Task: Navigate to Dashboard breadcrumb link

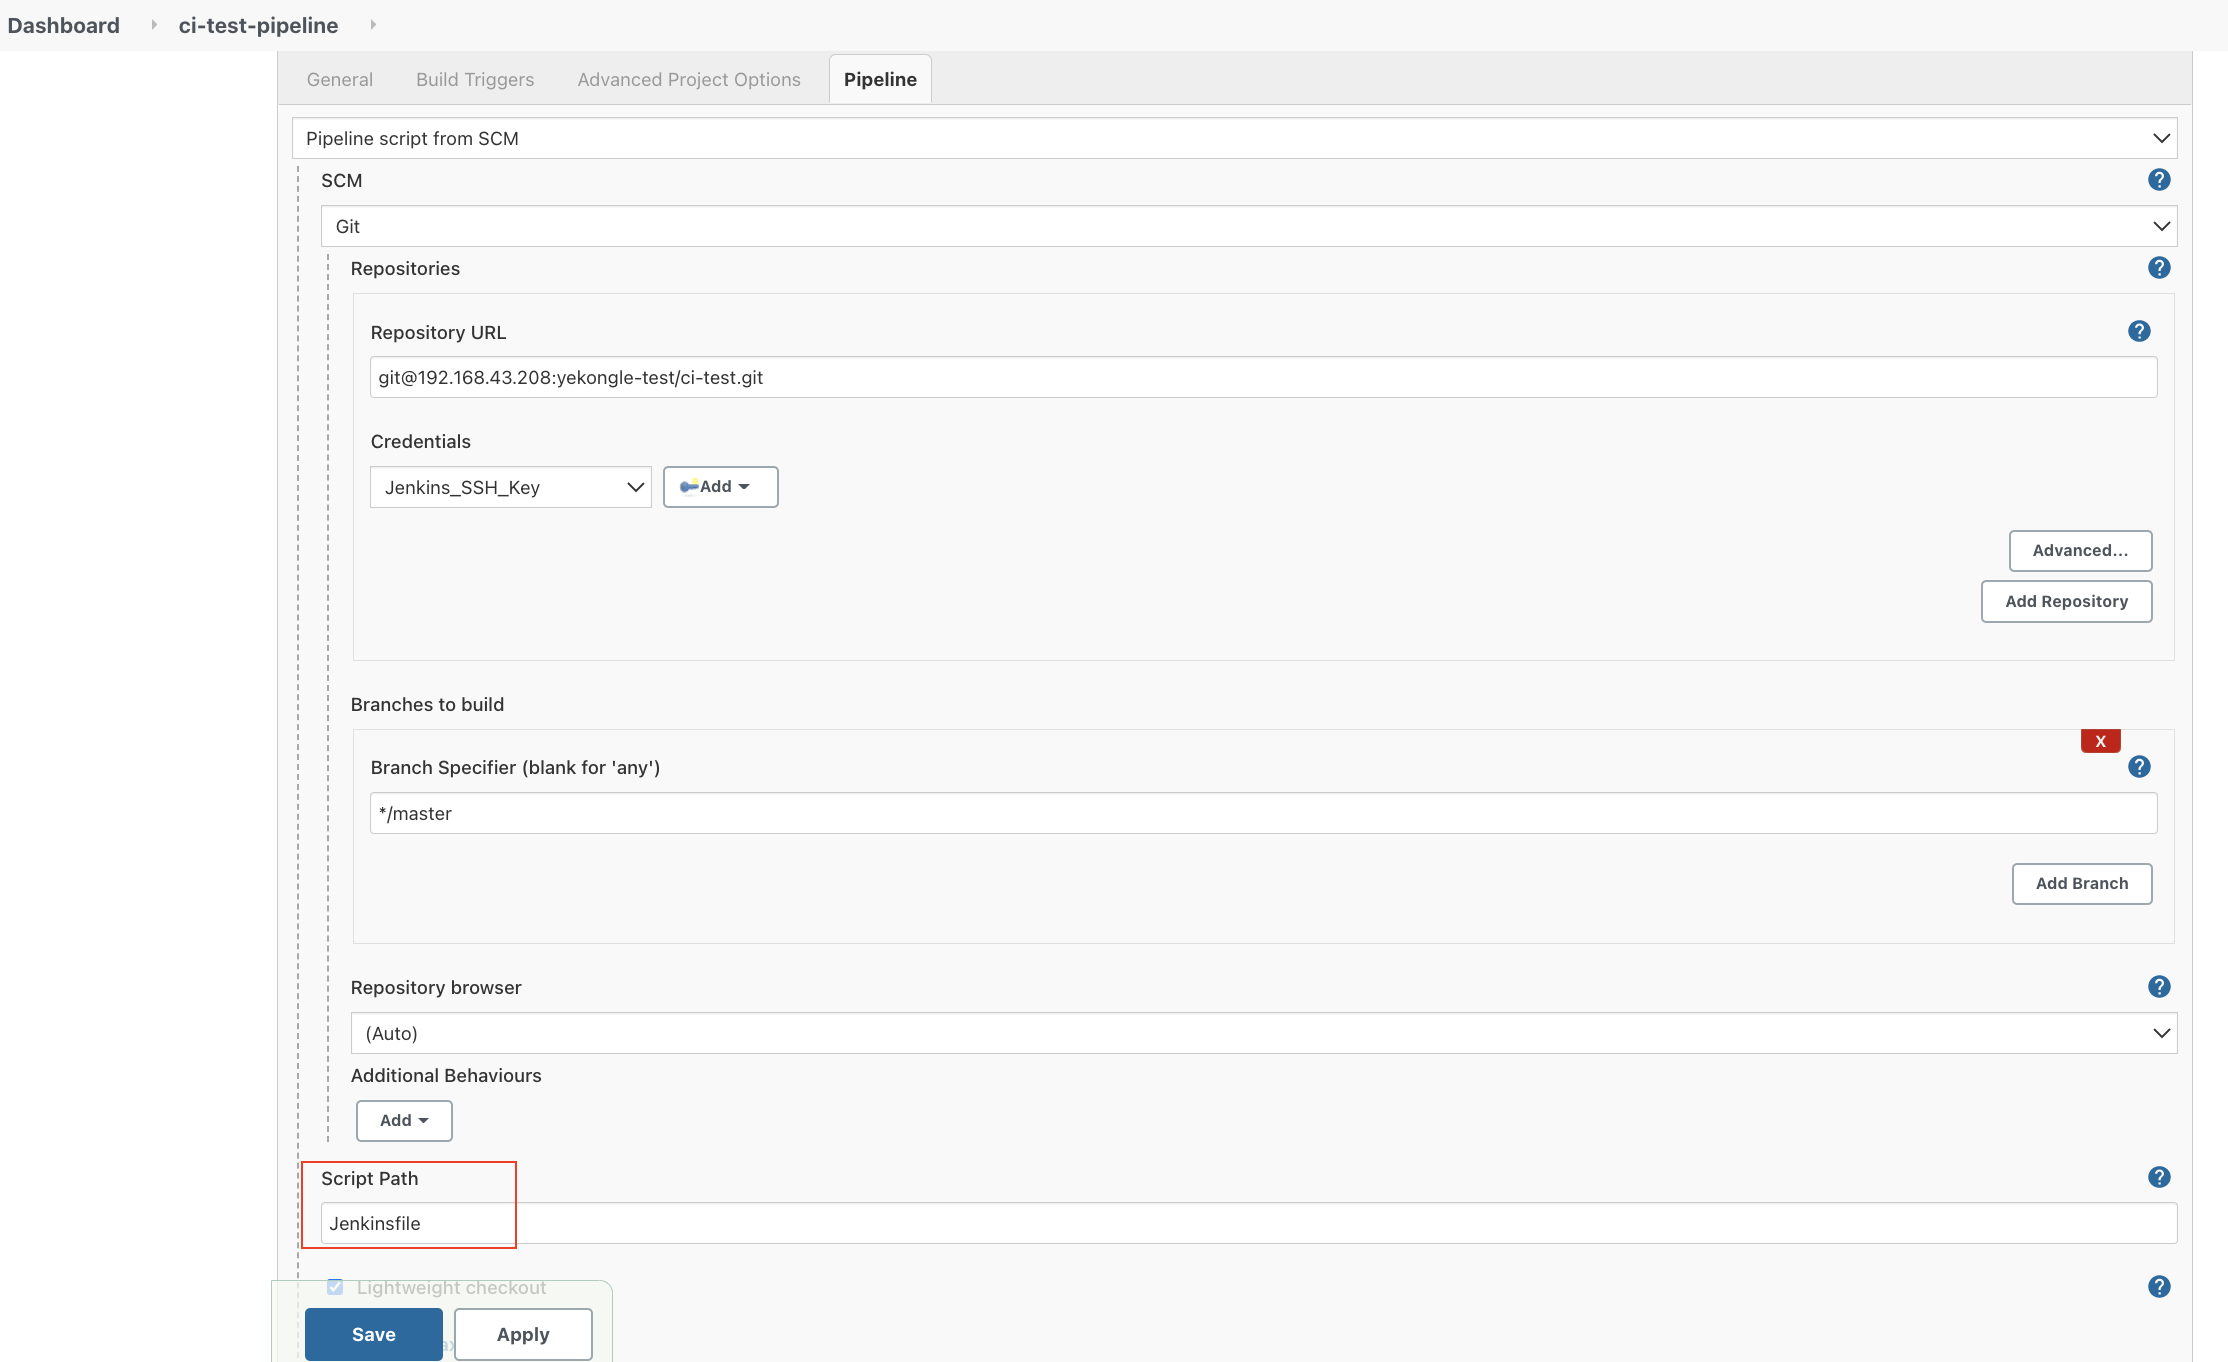Action: tap(63, 25)
